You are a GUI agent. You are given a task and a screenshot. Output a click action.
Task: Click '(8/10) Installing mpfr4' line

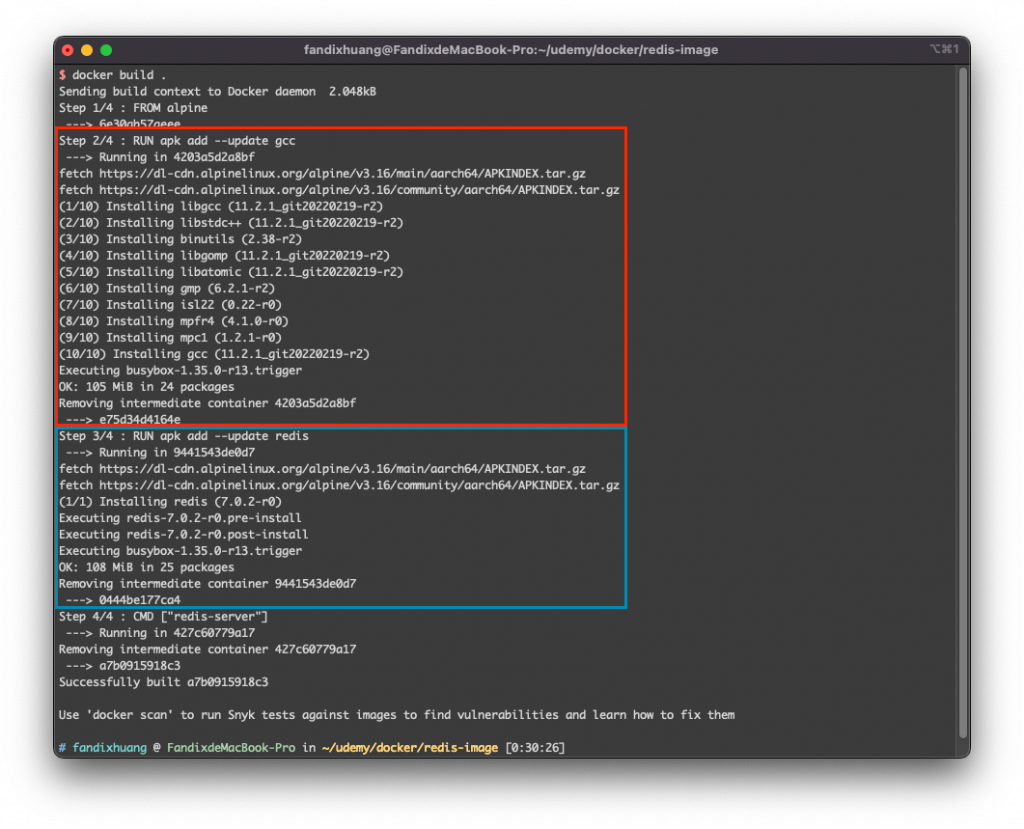[174, 321]
